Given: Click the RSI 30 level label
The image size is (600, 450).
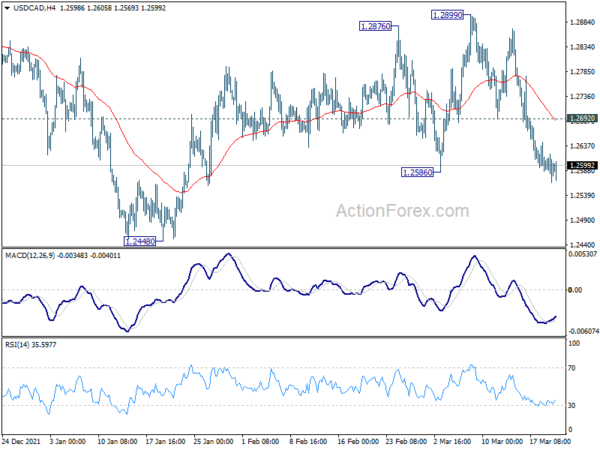Looking at the screenshot, I should click(572, 405).
